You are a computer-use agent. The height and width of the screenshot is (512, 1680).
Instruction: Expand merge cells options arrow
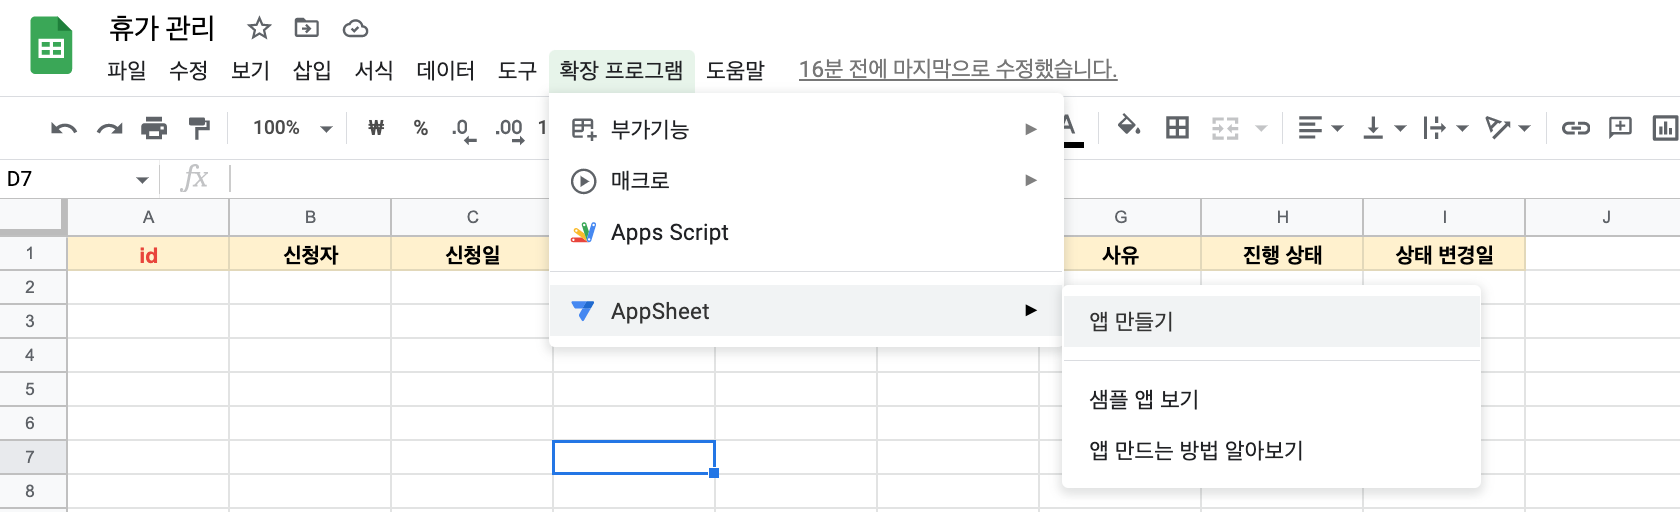click(1261, 128)
